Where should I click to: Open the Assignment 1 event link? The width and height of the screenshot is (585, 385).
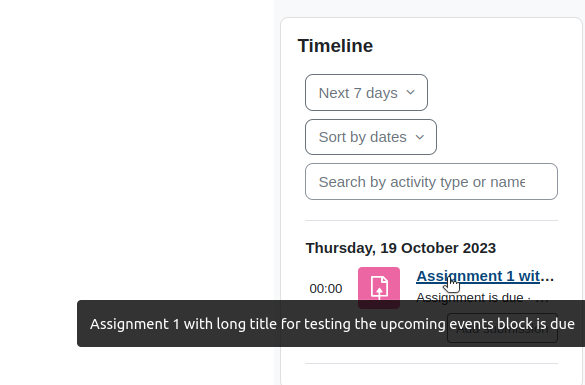(485, 276)
